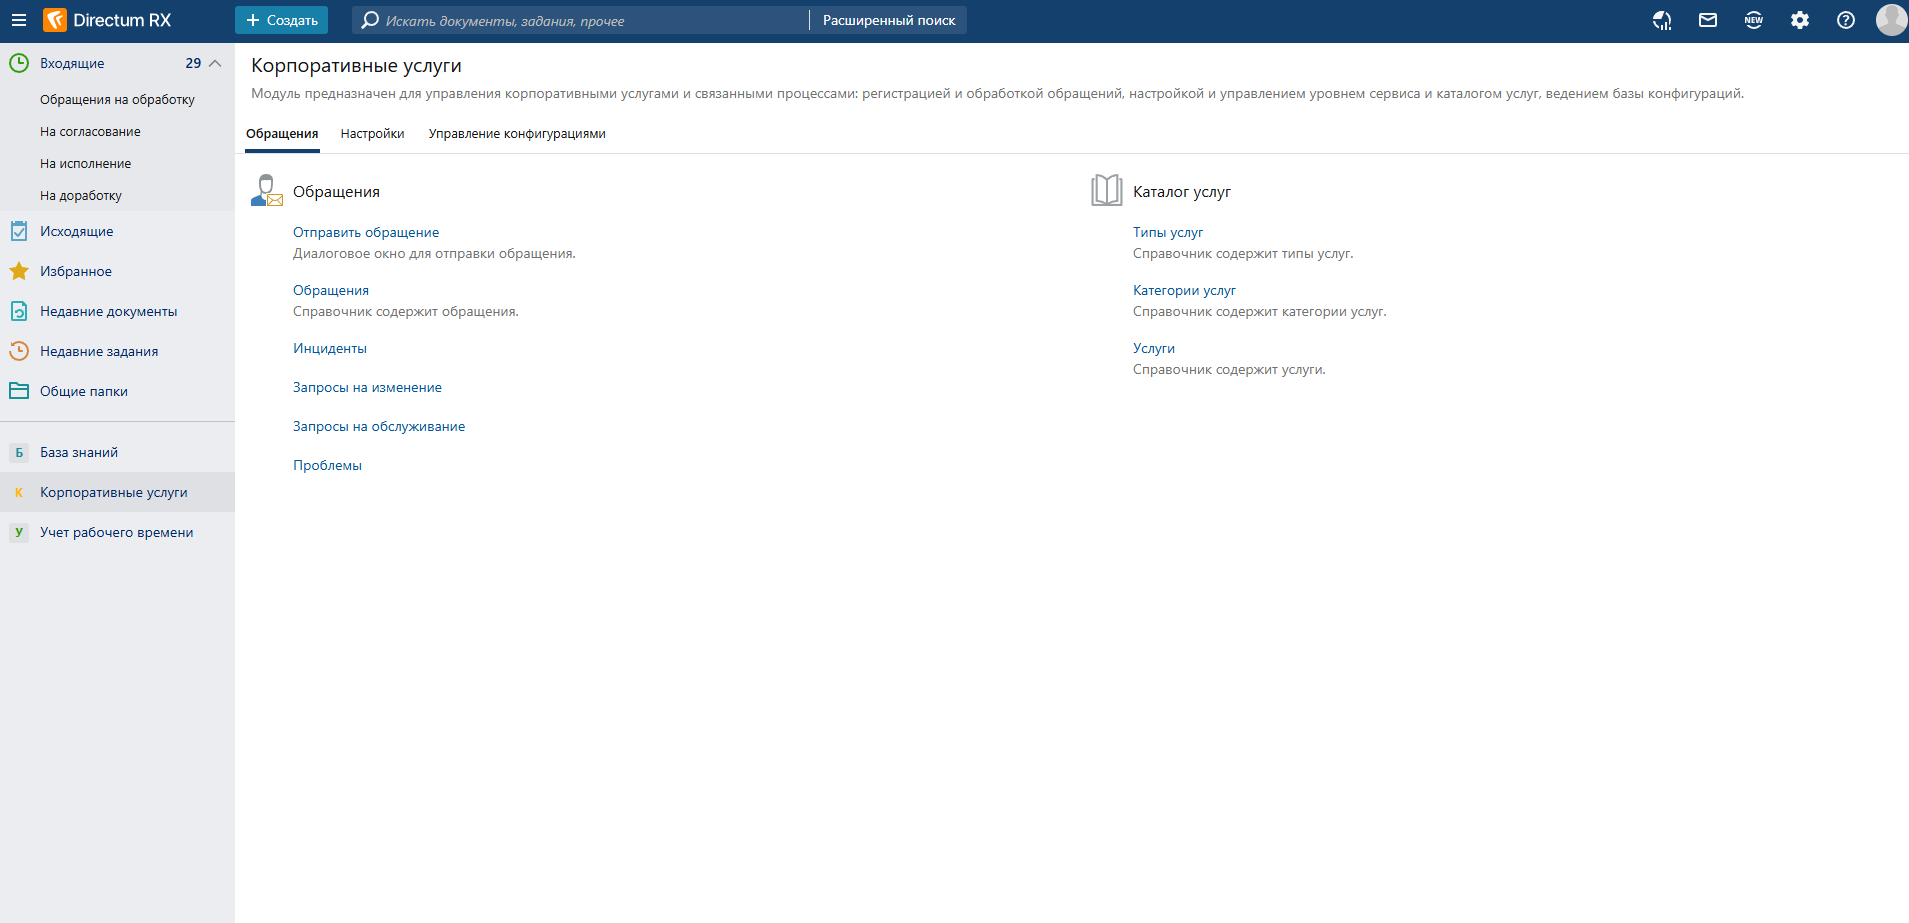Click the Расширенный поиск button
The height and width of the screenshot is (923, 1909).
[x=889, y=20]
